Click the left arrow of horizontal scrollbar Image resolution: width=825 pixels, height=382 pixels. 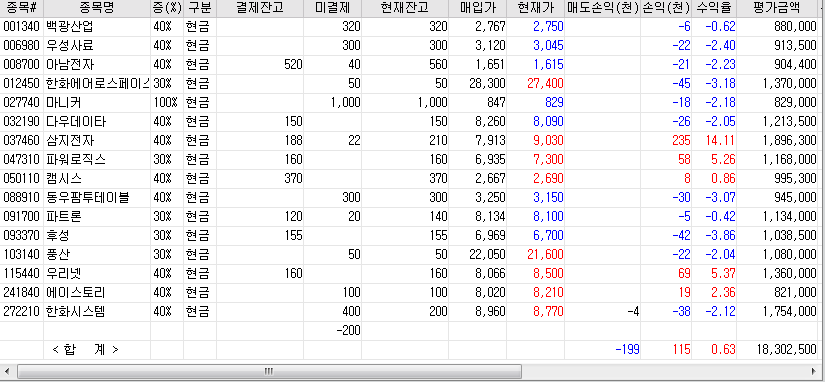pos(7,371)
